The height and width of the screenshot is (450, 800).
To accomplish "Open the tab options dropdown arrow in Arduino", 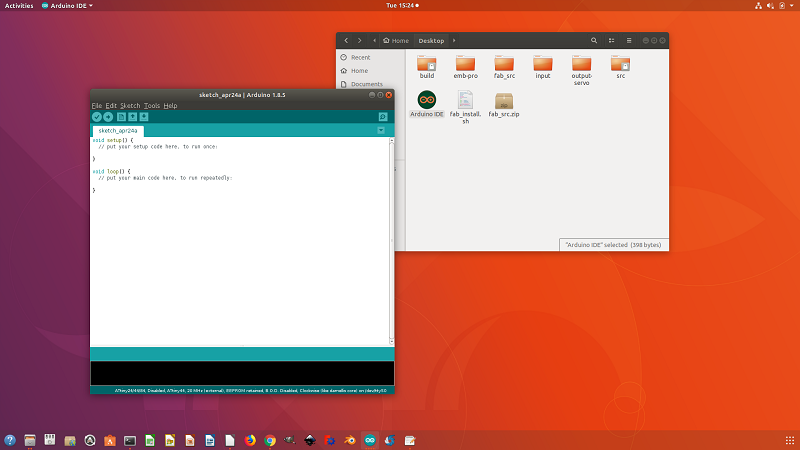I will (x=381, y=131).
